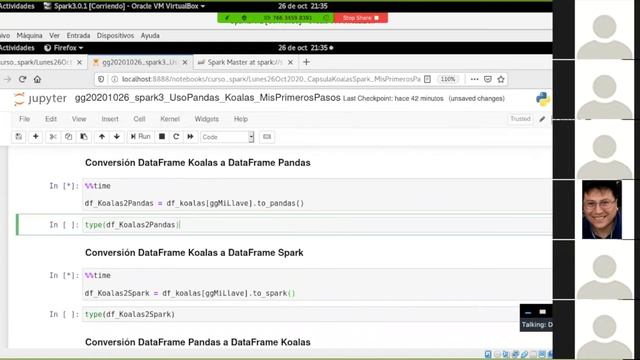Run the selected cell

(x=140, y=137)
